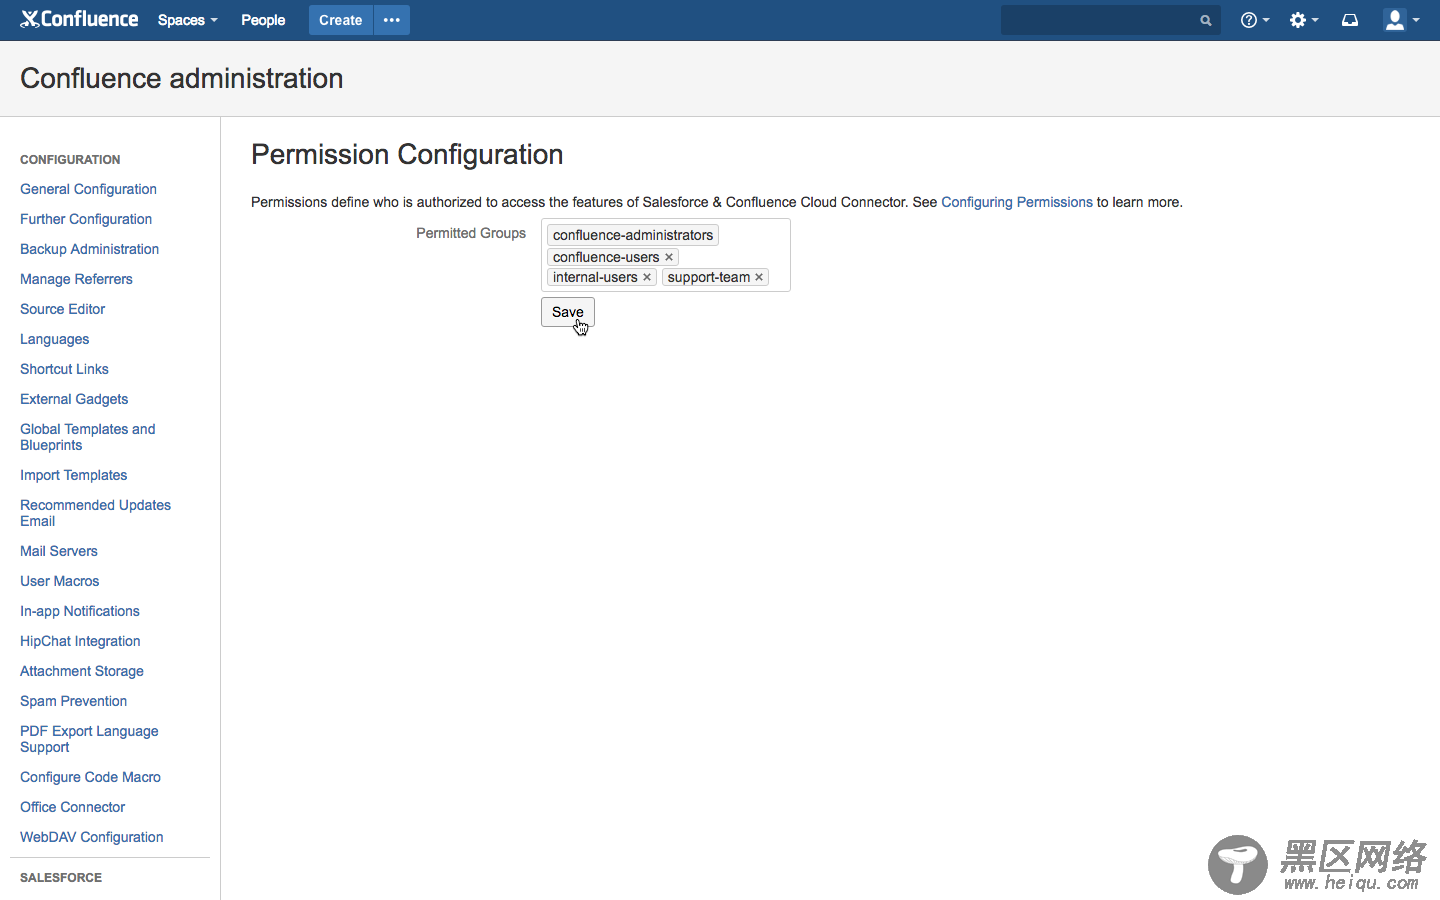Open Attachment Storage settings

click(82, 671)
